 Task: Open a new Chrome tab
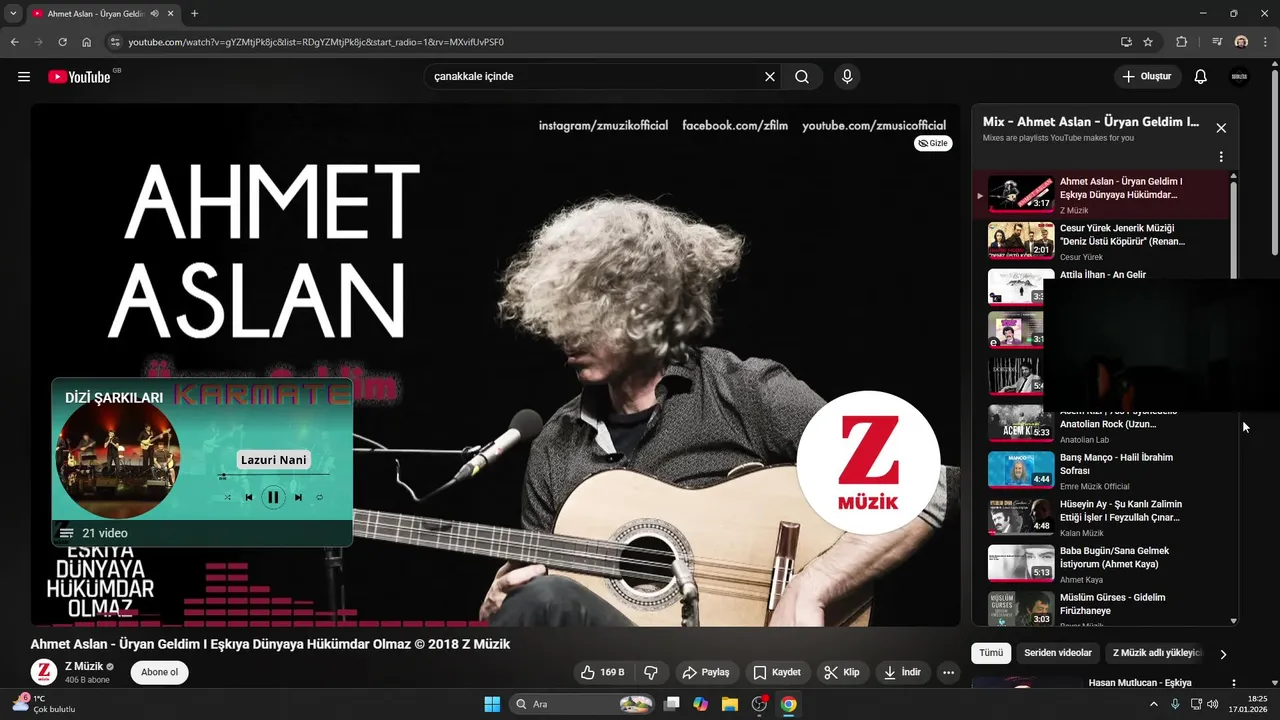tap(194, 13)
